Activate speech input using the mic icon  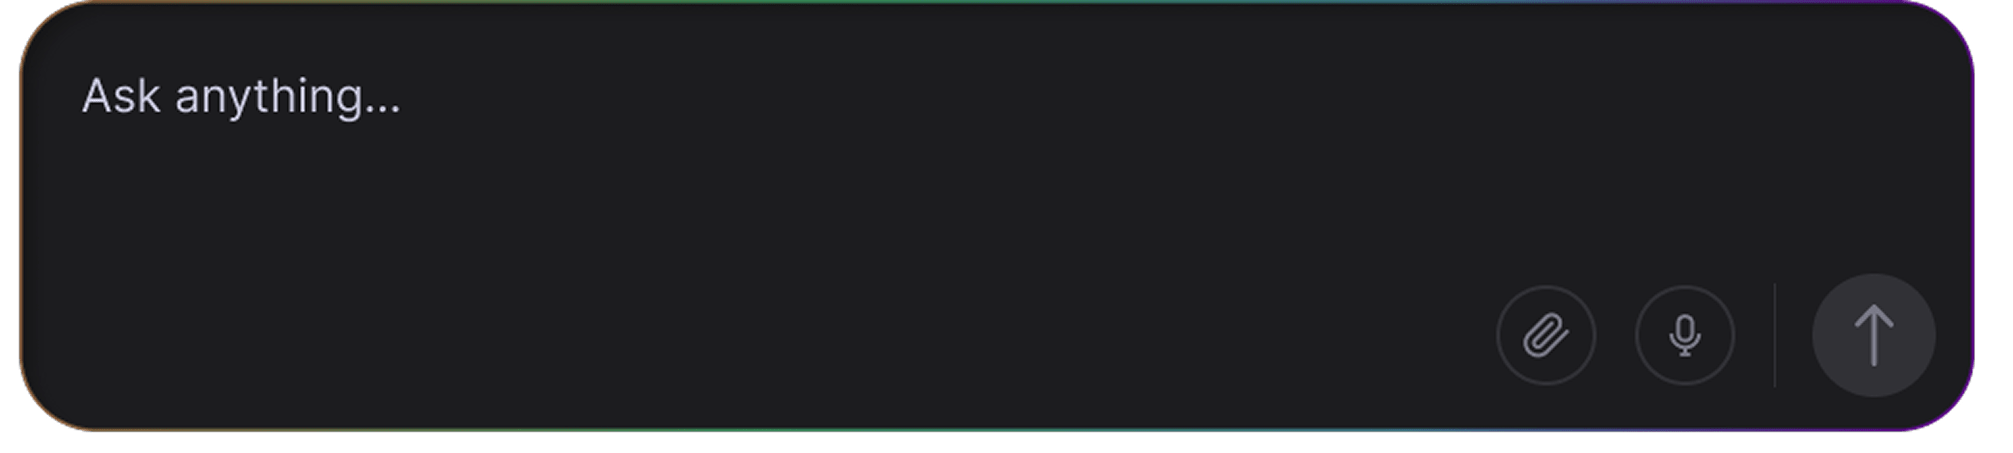click(1684, 335)
